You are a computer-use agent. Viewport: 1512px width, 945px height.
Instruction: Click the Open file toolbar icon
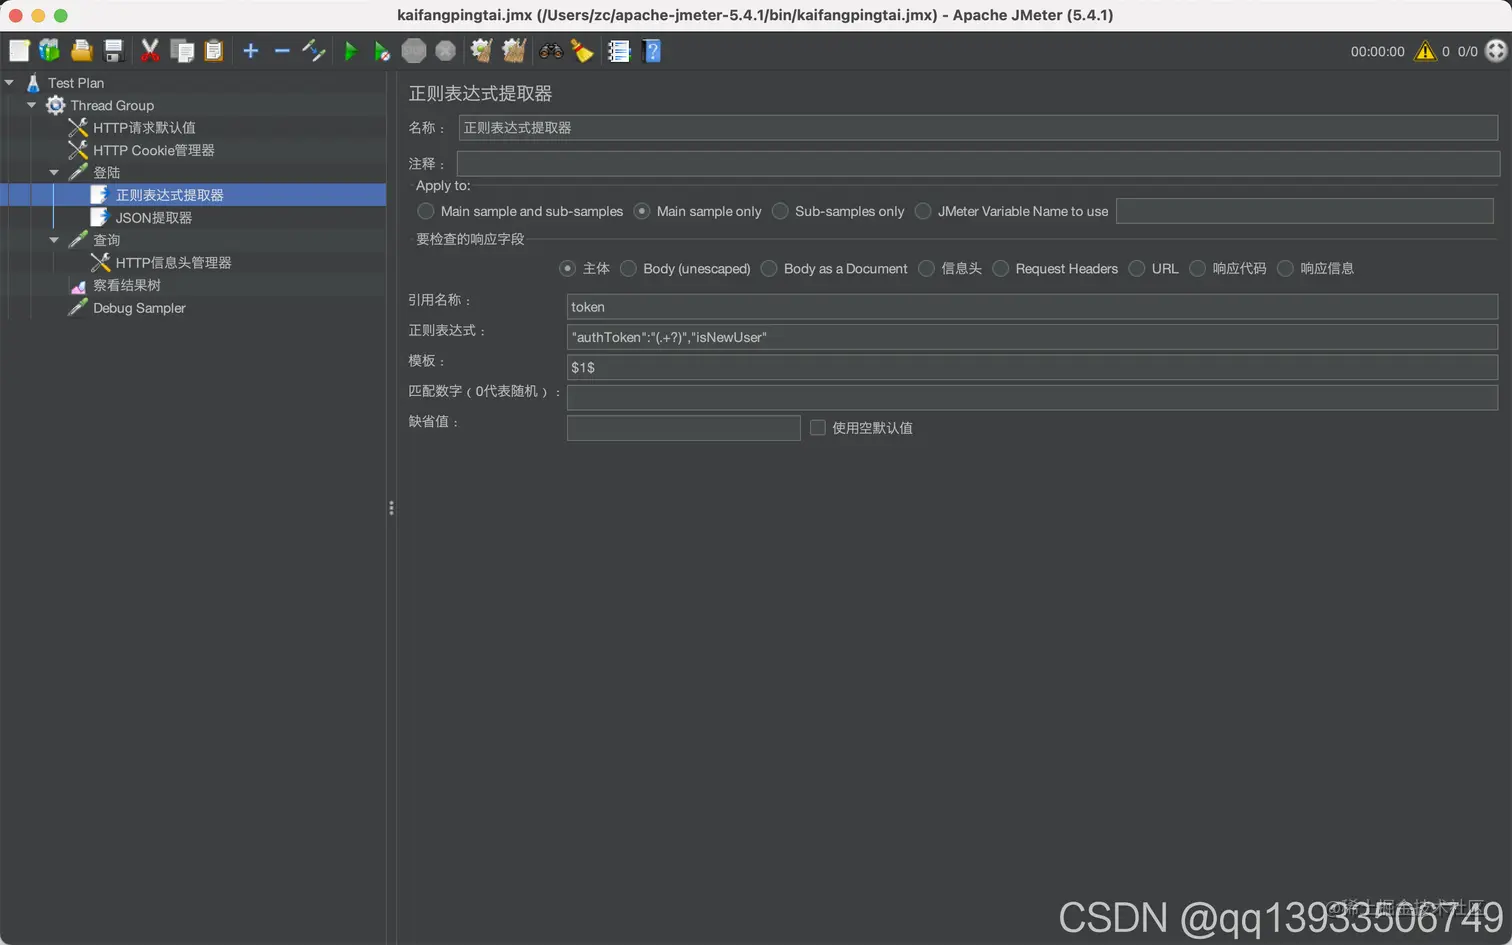point(82,50)
